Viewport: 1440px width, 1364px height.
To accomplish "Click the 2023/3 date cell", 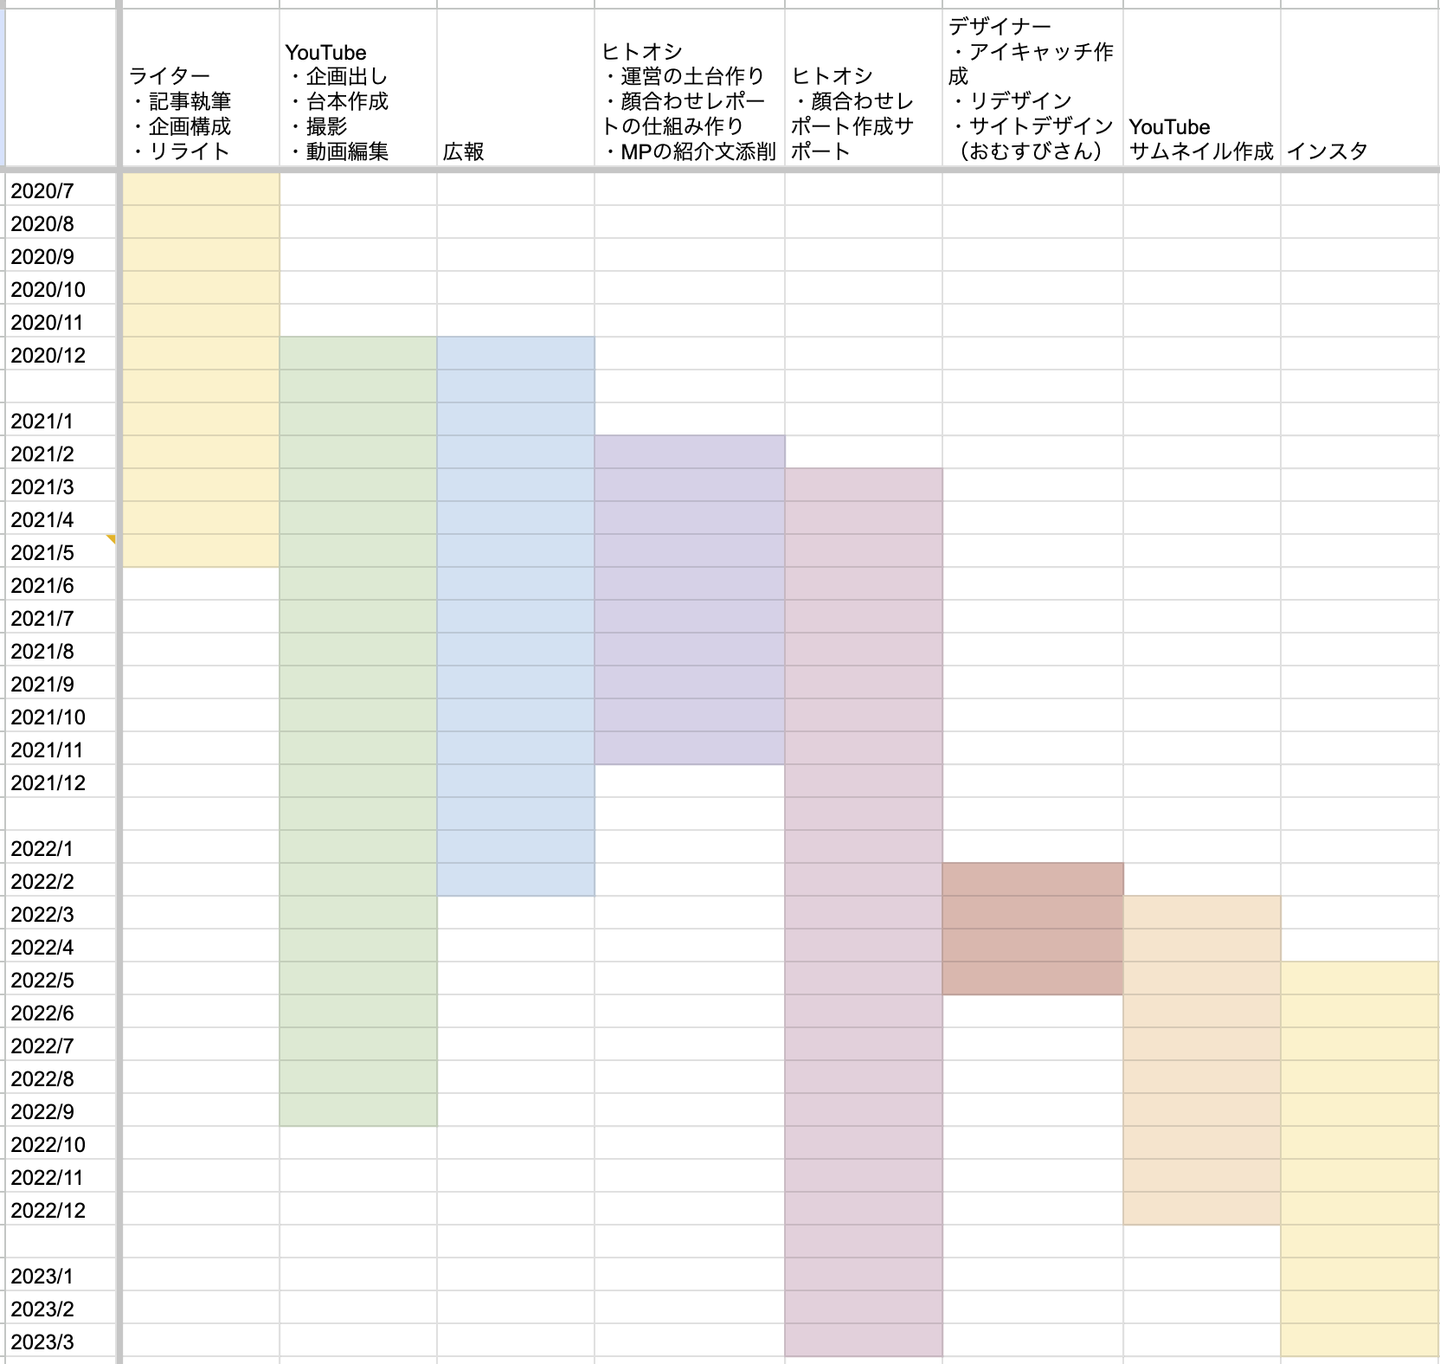I will click(x=61, y=1341).
